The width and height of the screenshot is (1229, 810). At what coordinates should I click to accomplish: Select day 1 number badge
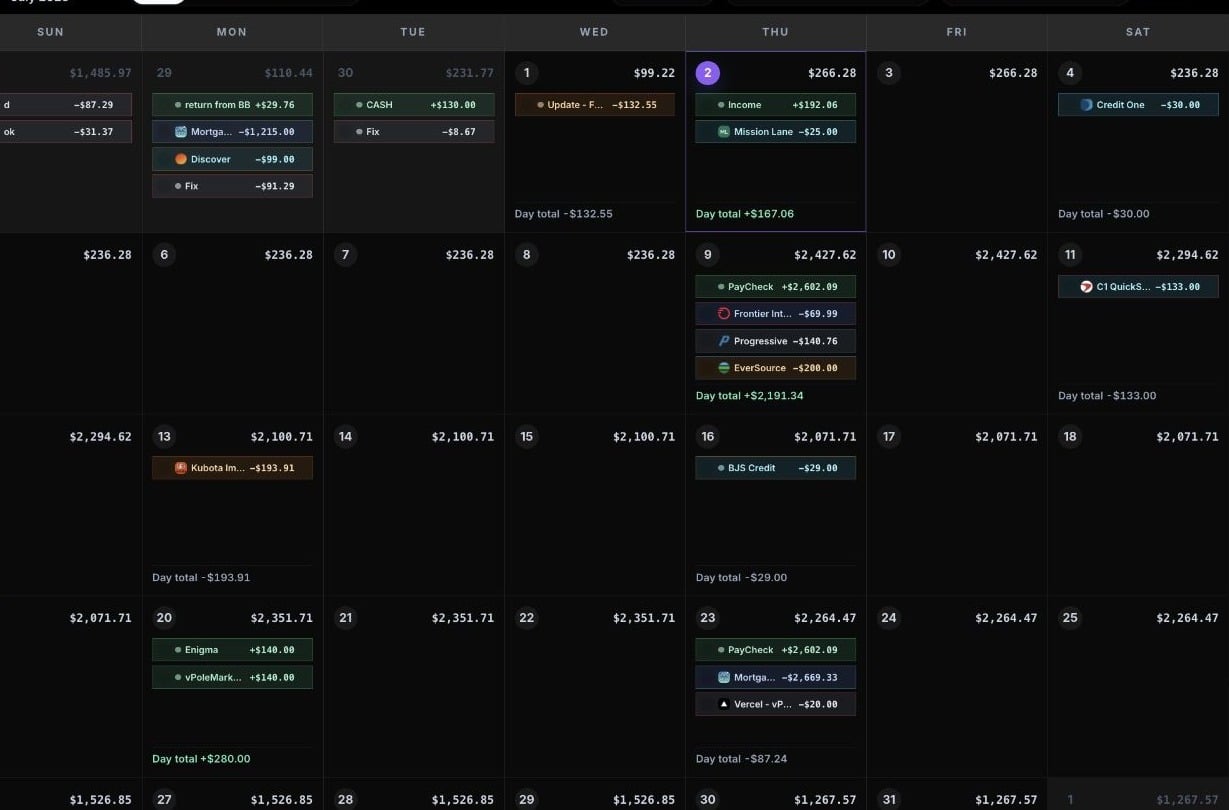point(527,73)
